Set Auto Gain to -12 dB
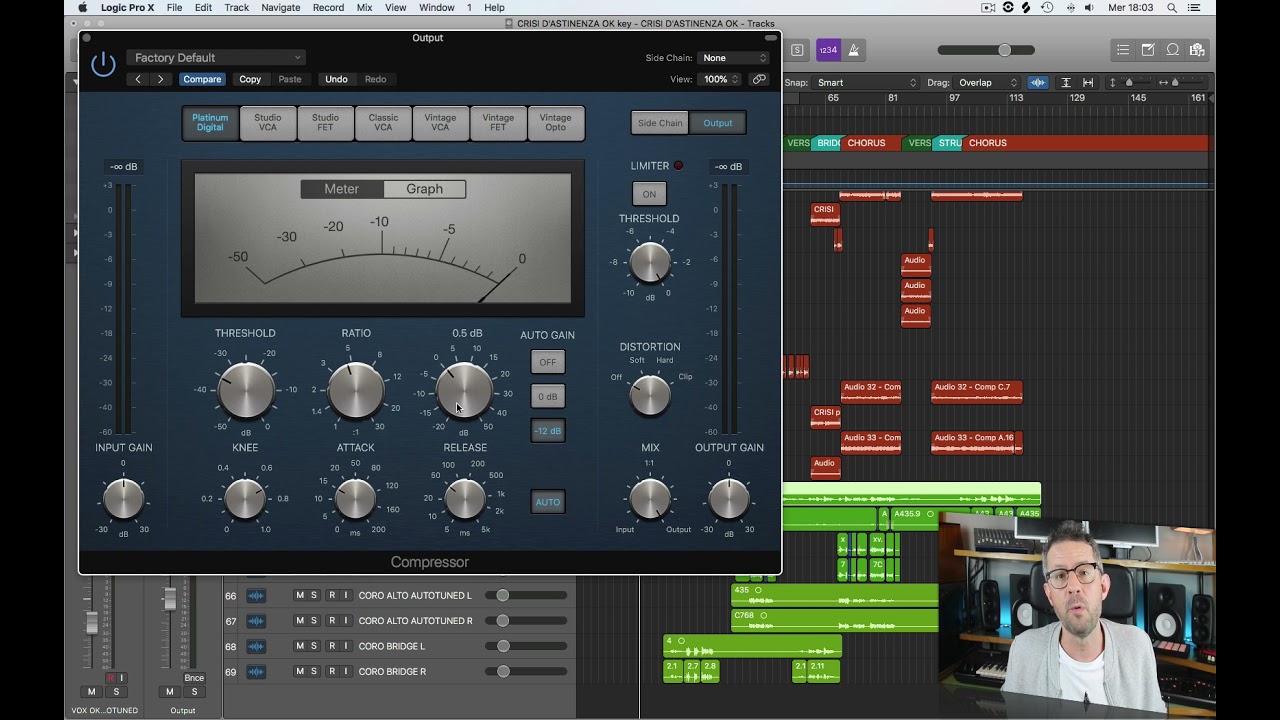 point(548,431)
